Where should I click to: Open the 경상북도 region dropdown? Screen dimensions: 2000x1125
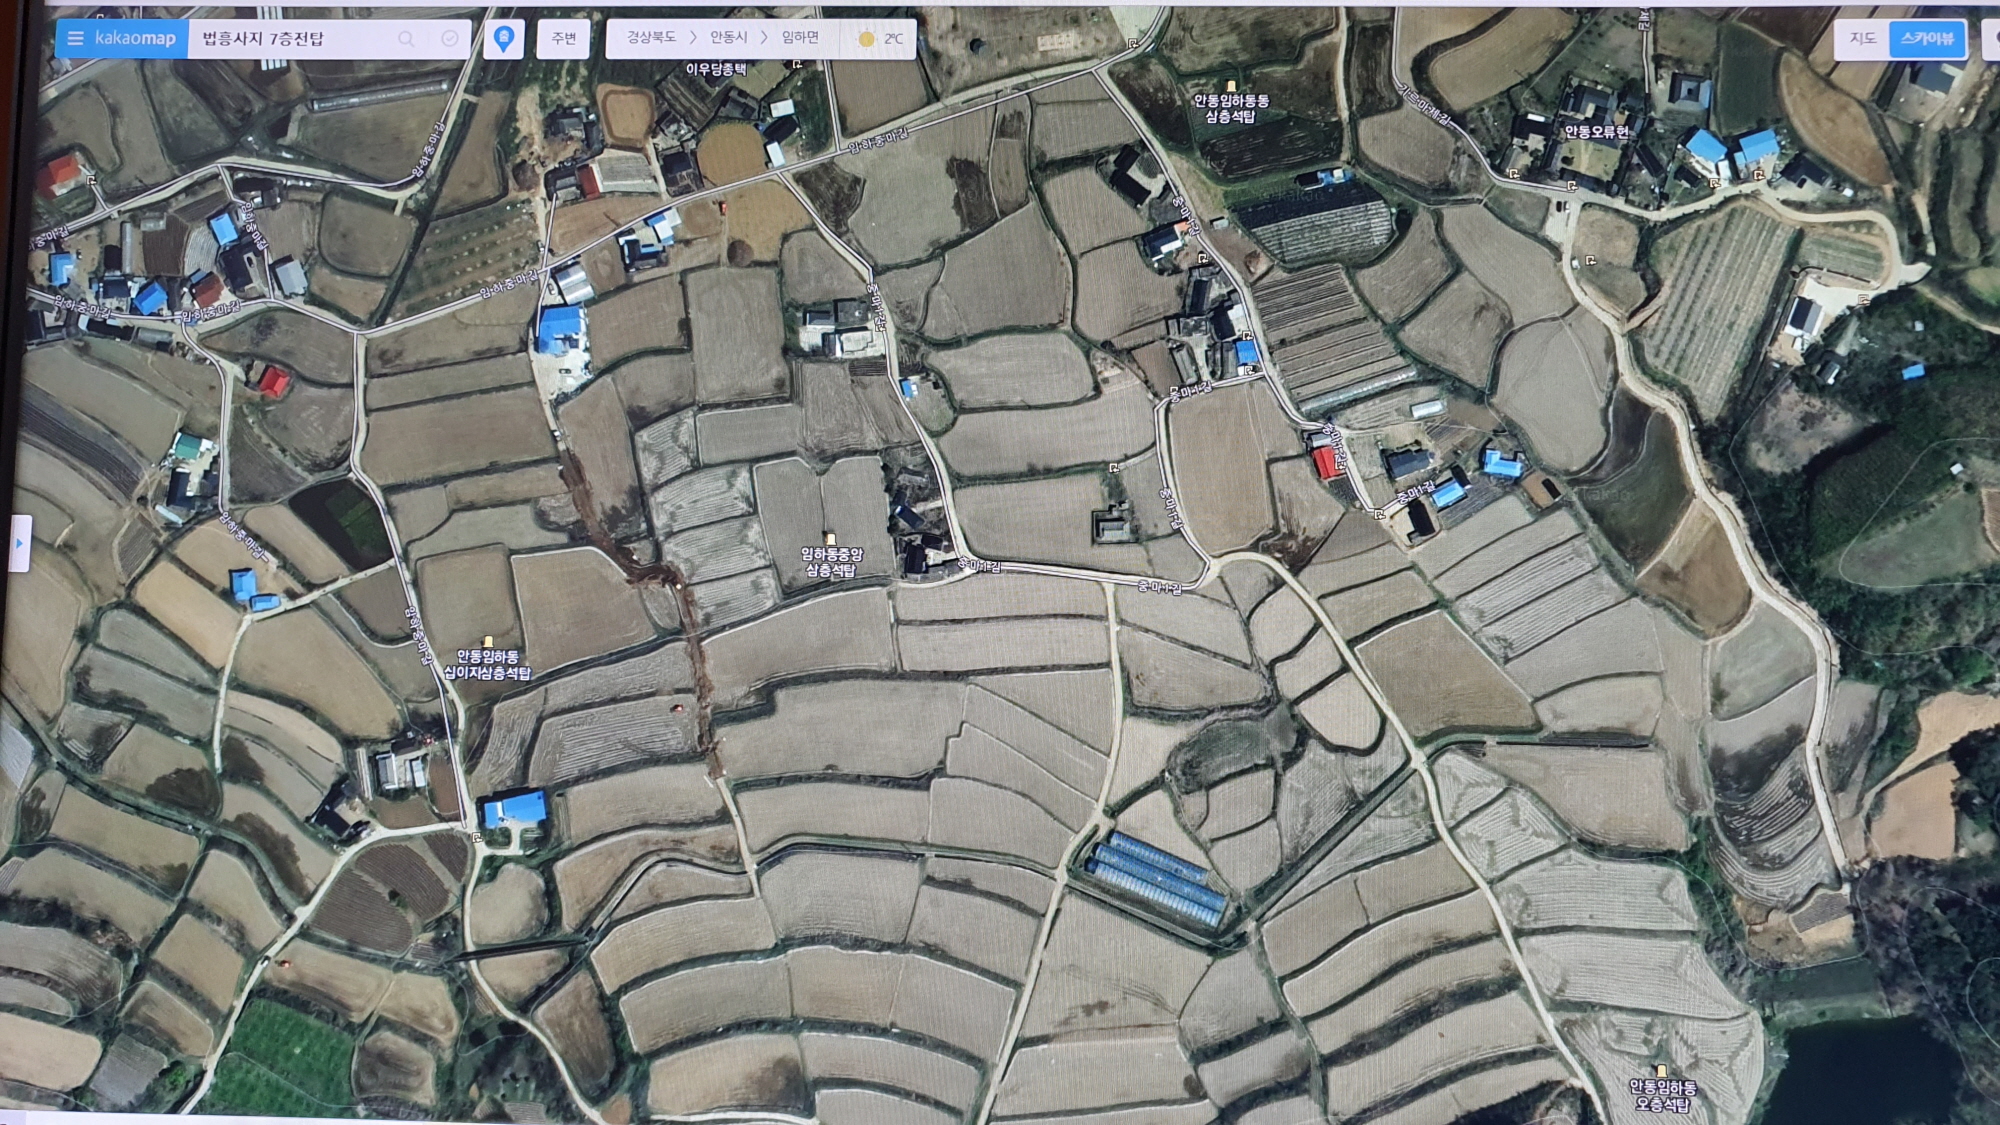[x=651, y=38]
